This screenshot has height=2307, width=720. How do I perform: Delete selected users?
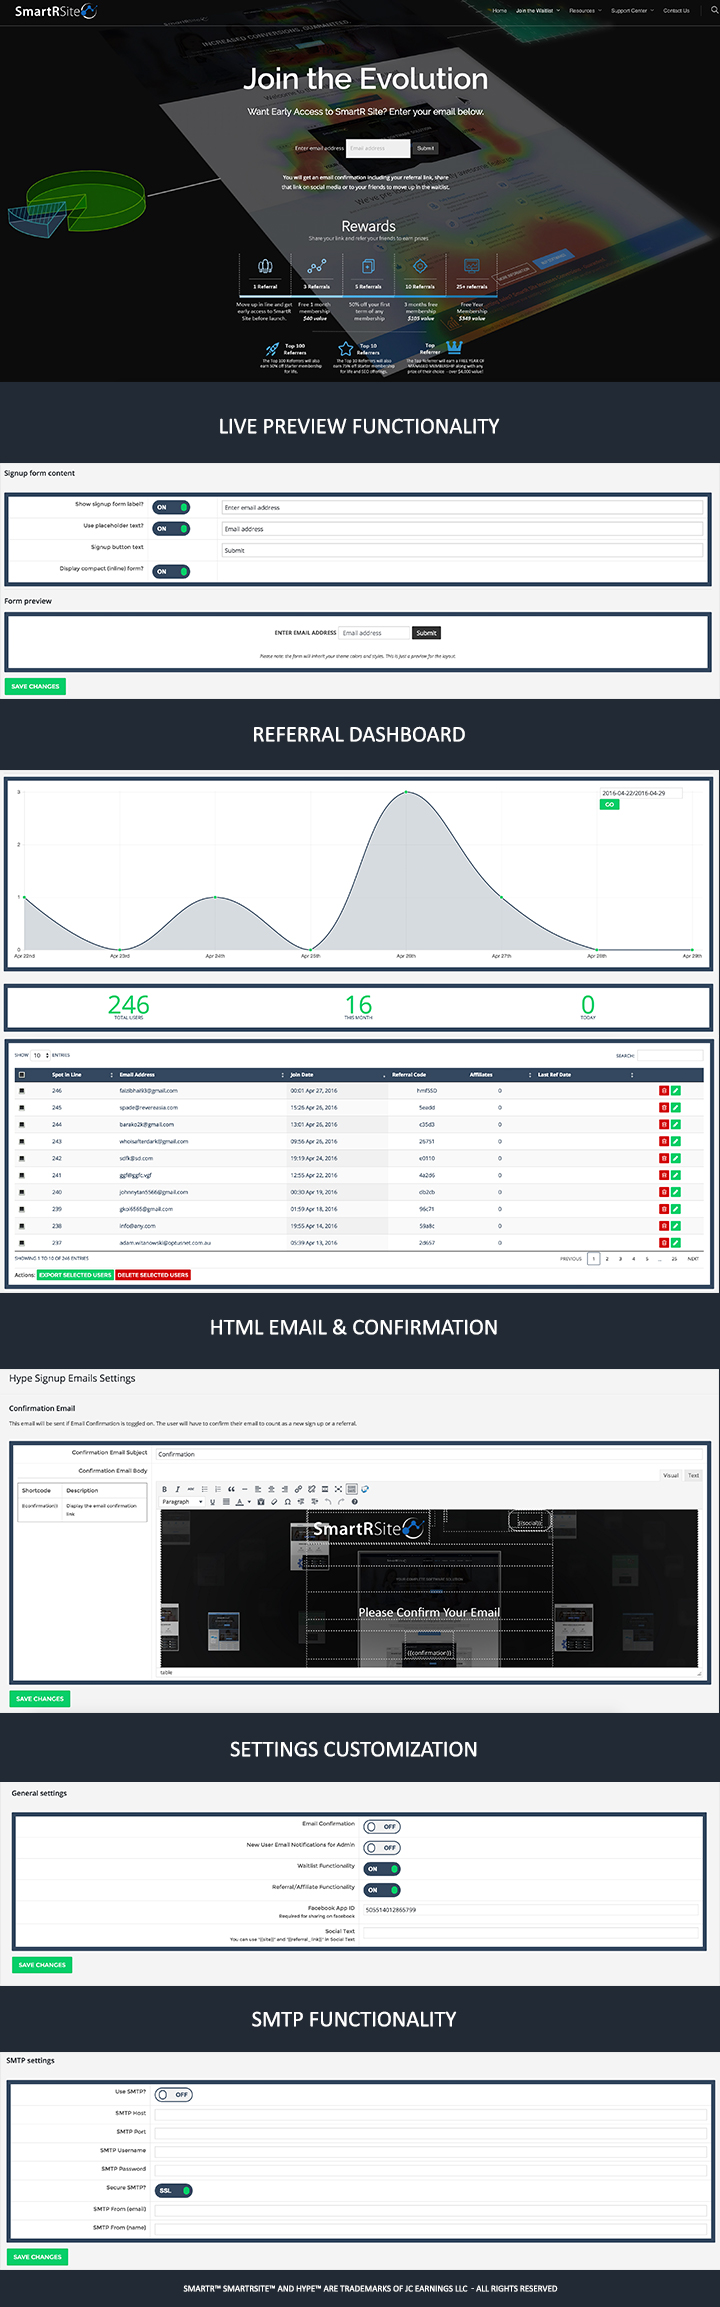pyautogui.click(x=153, y=1275)
